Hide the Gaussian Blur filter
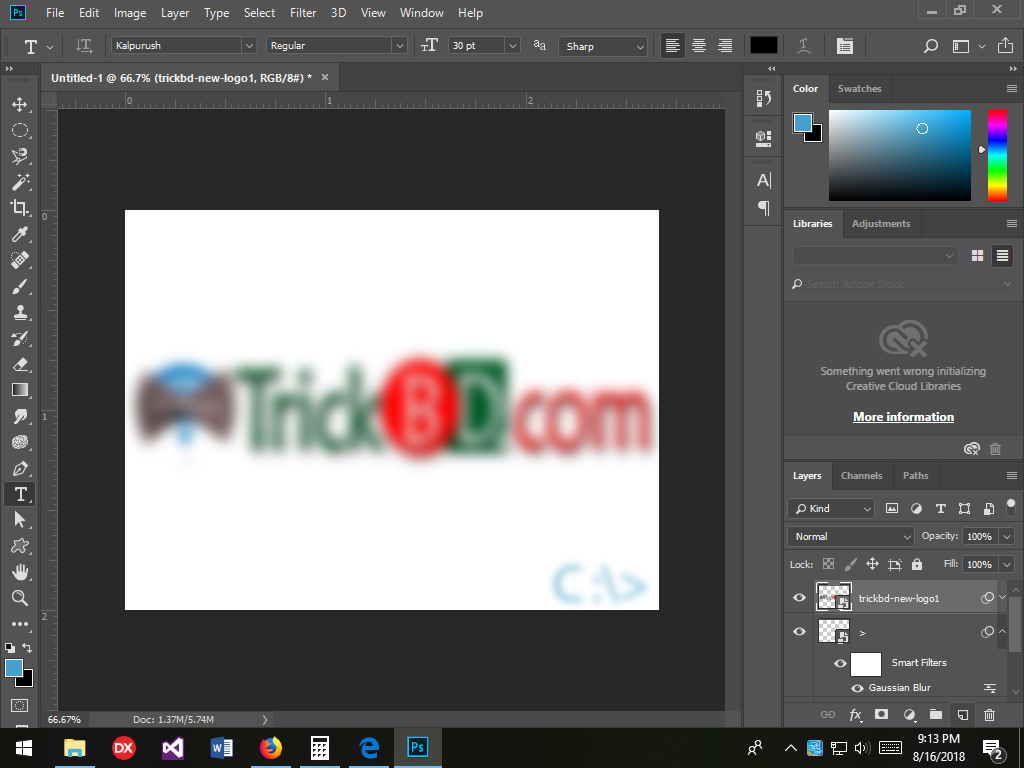Image resolution: width=1024 pixels, height=768 pixels. [857, 688]
